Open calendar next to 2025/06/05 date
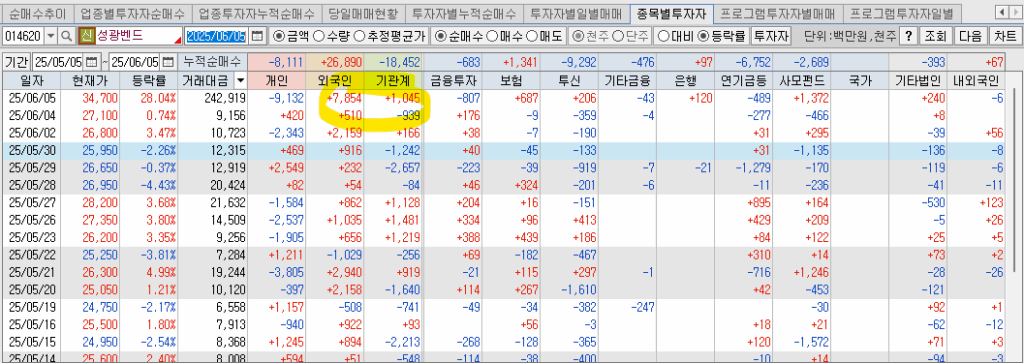The width and height of the screenshot is (1024, 363). pos(257,36)
